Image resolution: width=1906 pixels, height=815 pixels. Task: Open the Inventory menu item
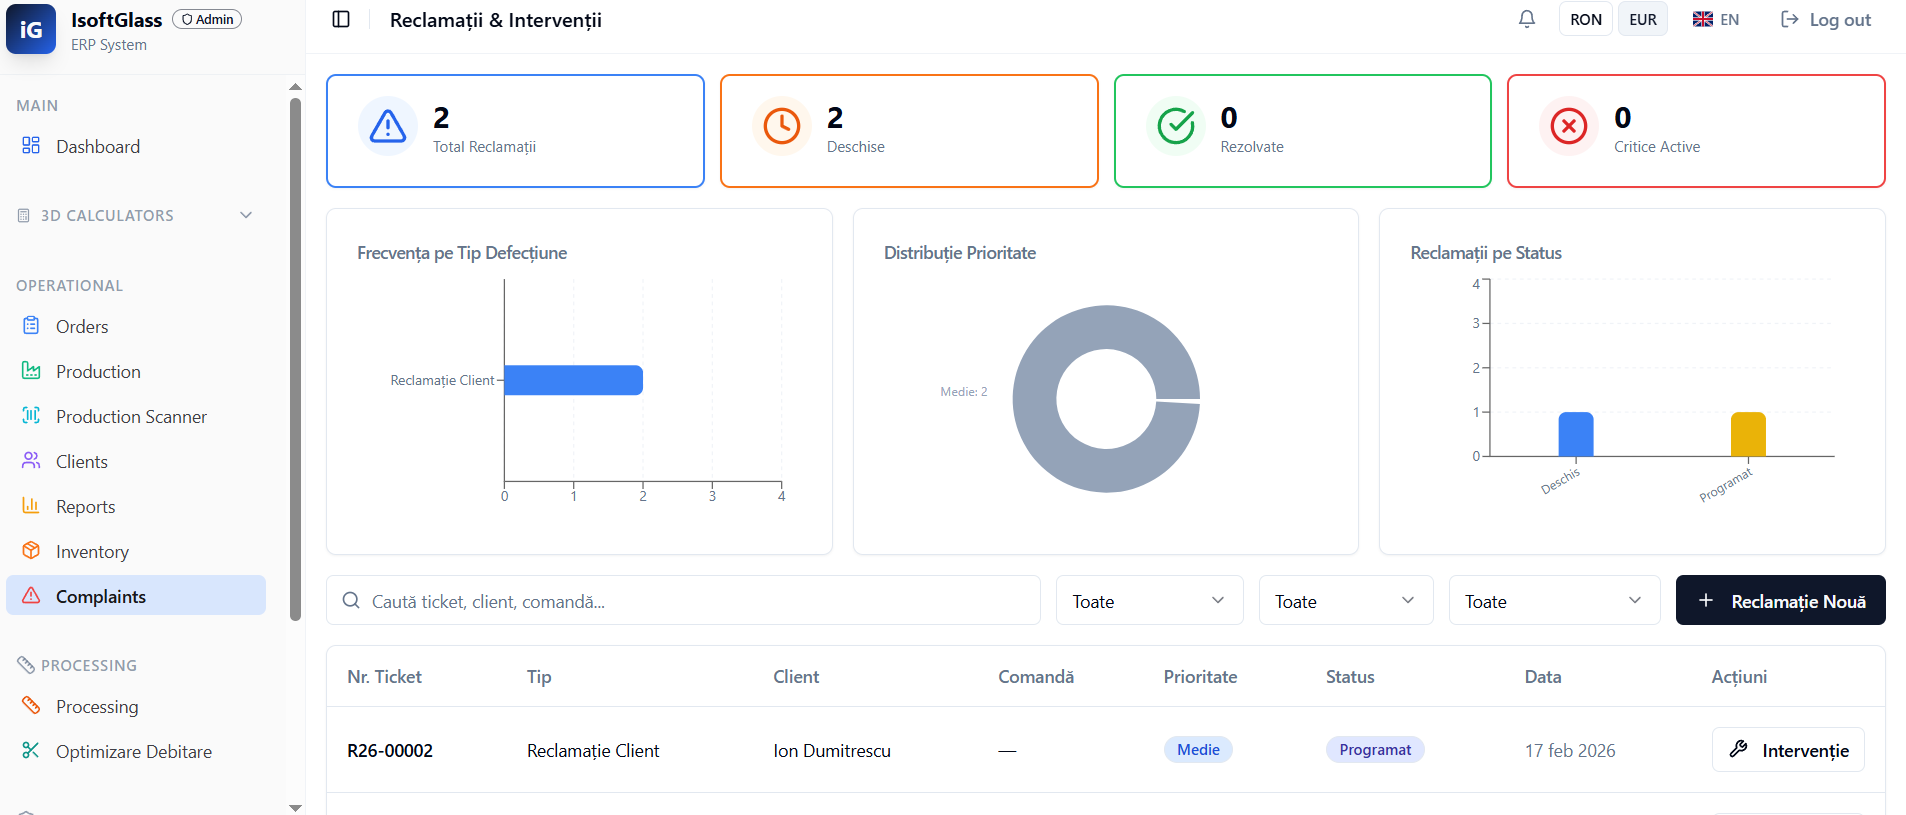92,552
